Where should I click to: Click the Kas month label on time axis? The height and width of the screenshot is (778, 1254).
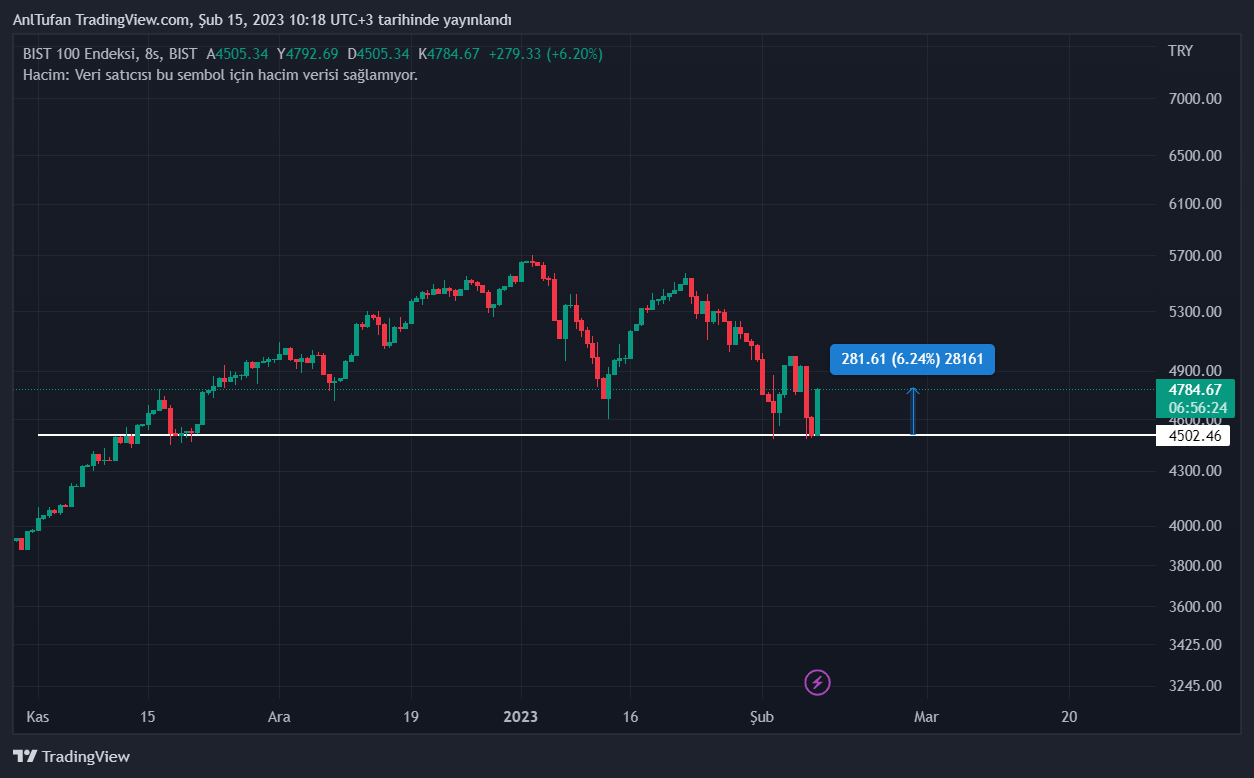37,716
